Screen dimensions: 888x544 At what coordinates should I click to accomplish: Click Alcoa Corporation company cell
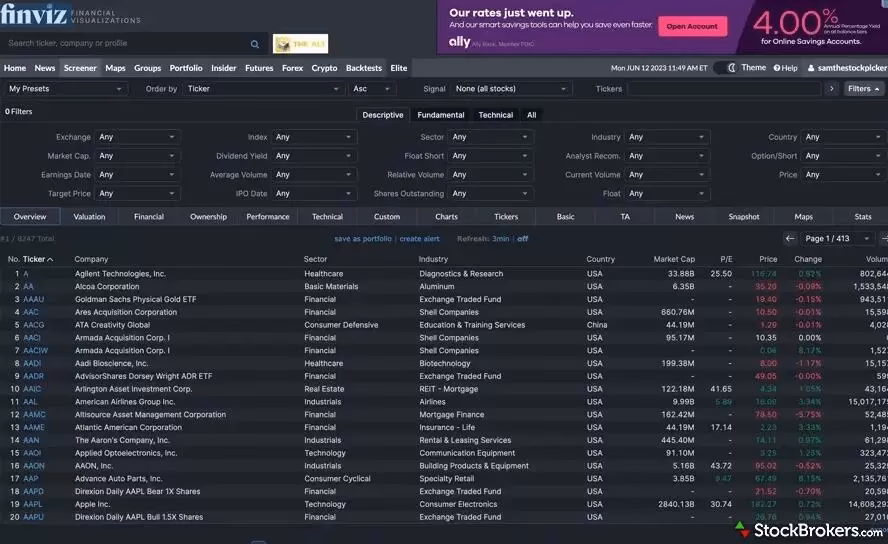(x=107, y=287)
